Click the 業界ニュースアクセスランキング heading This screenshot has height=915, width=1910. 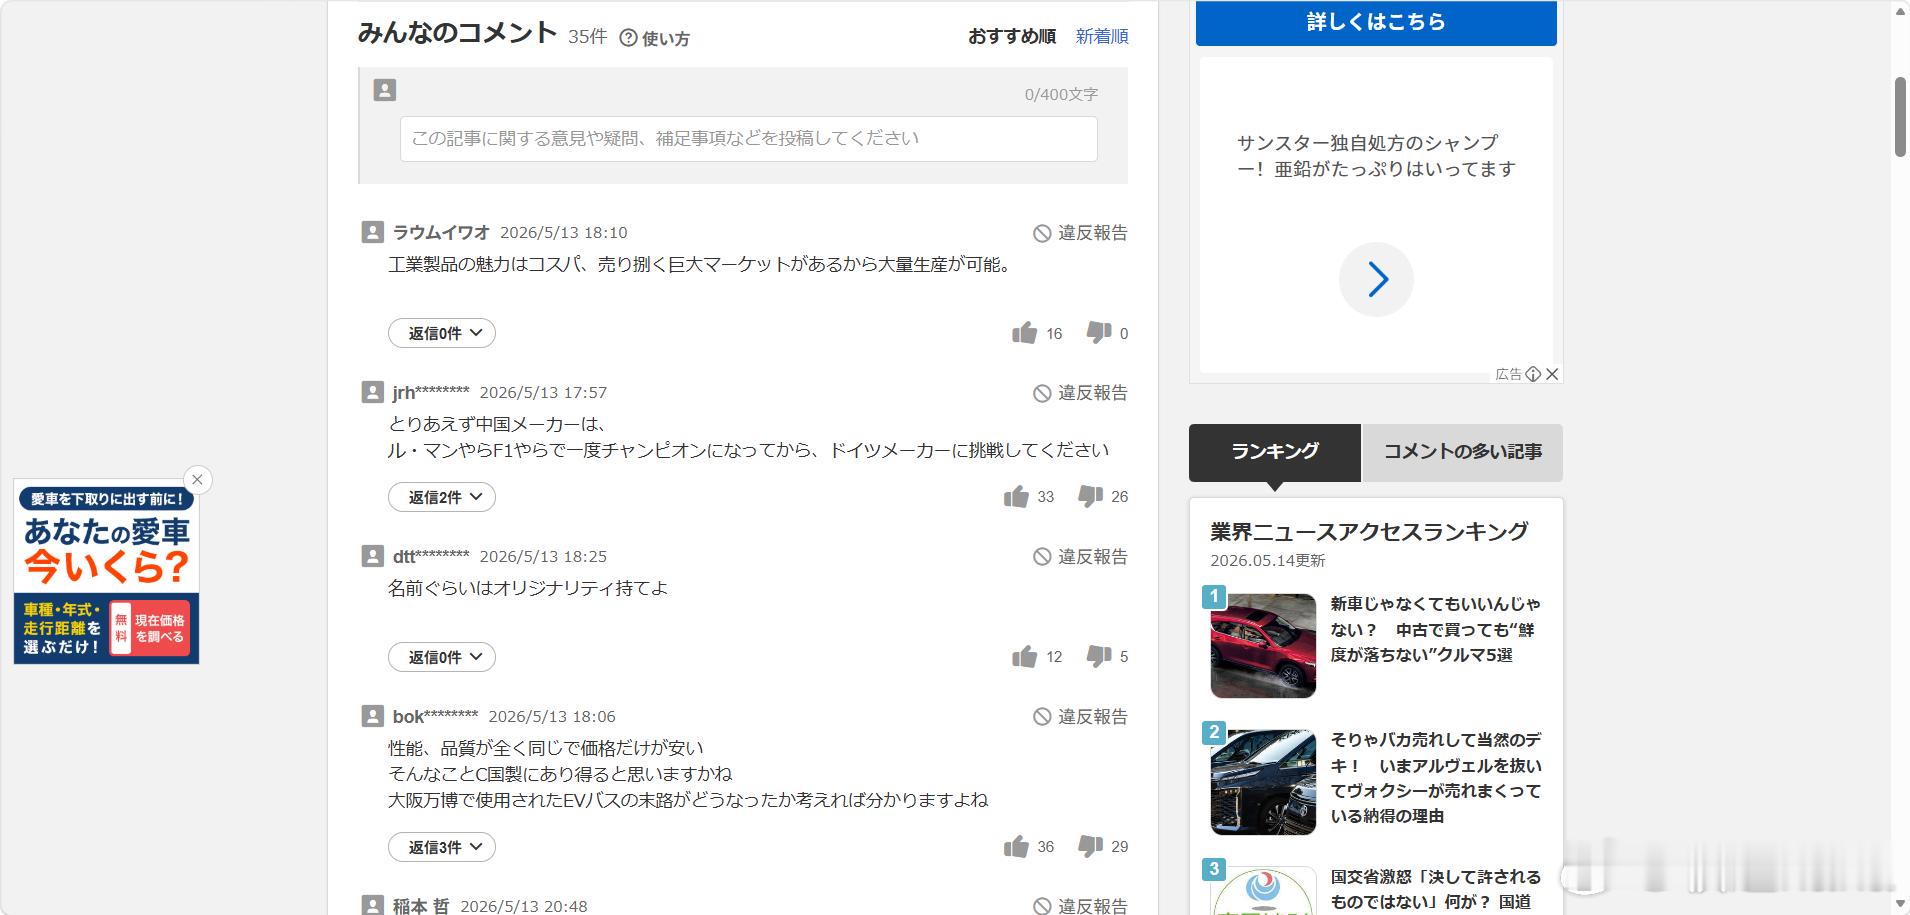[x=1369, y=531]
